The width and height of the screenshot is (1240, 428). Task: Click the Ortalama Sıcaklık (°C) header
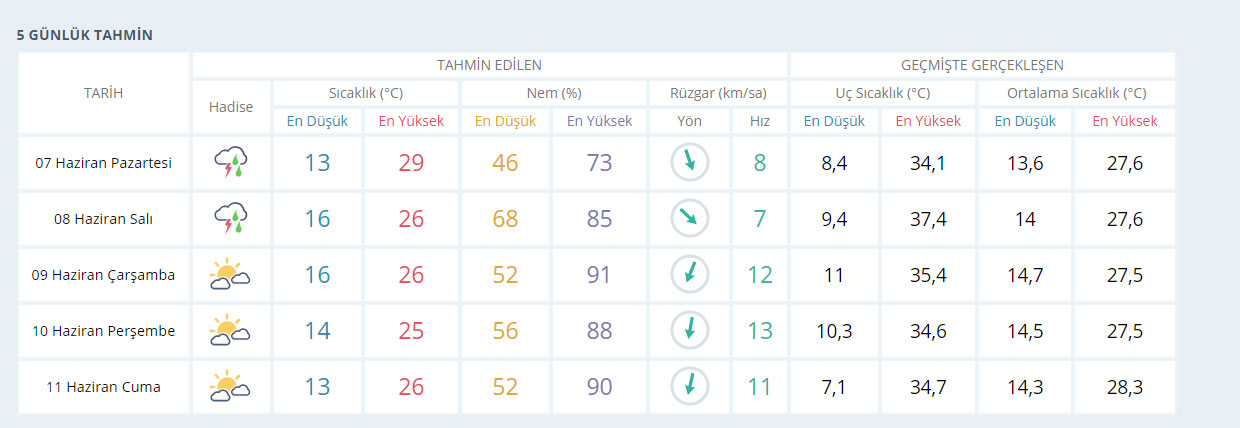[1077, 93]
